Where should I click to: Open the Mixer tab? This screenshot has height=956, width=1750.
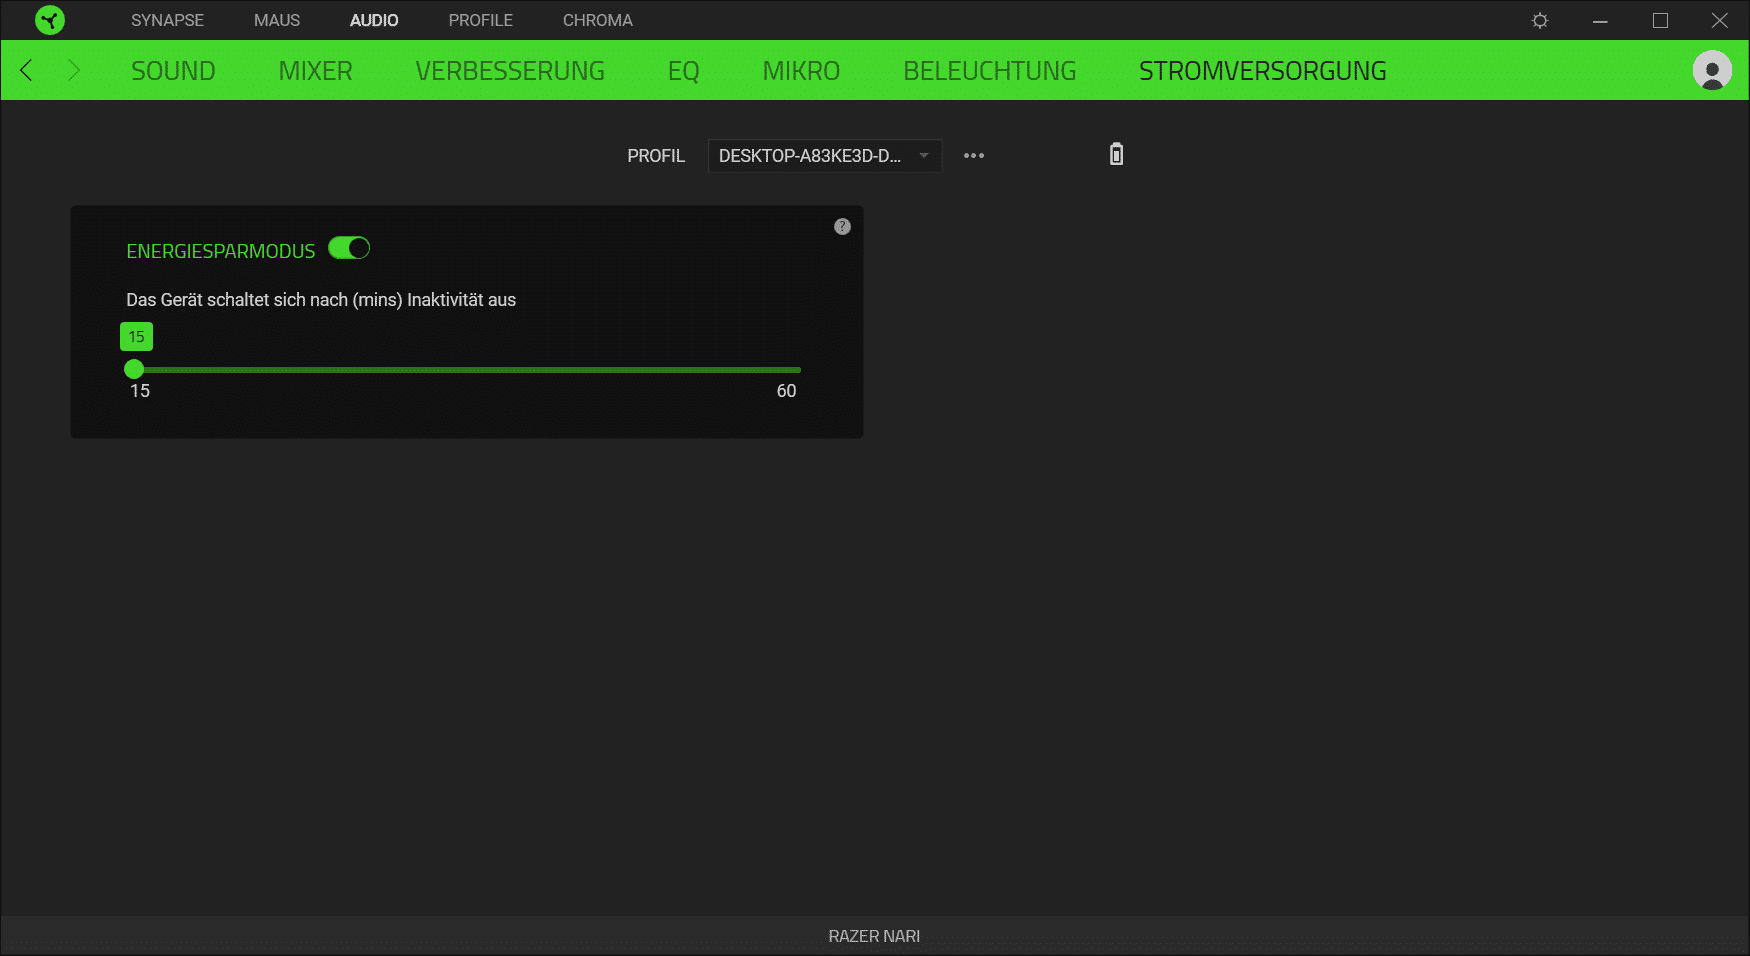pos(315,71)
